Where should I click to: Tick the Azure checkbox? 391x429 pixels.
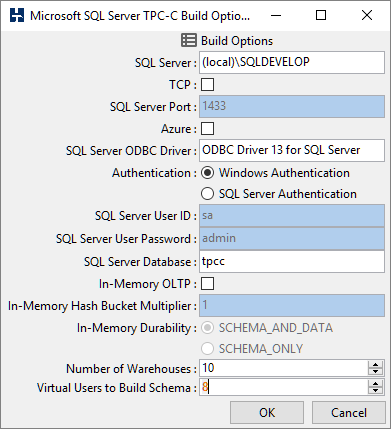pyautogui.click(x=207, y=129)
